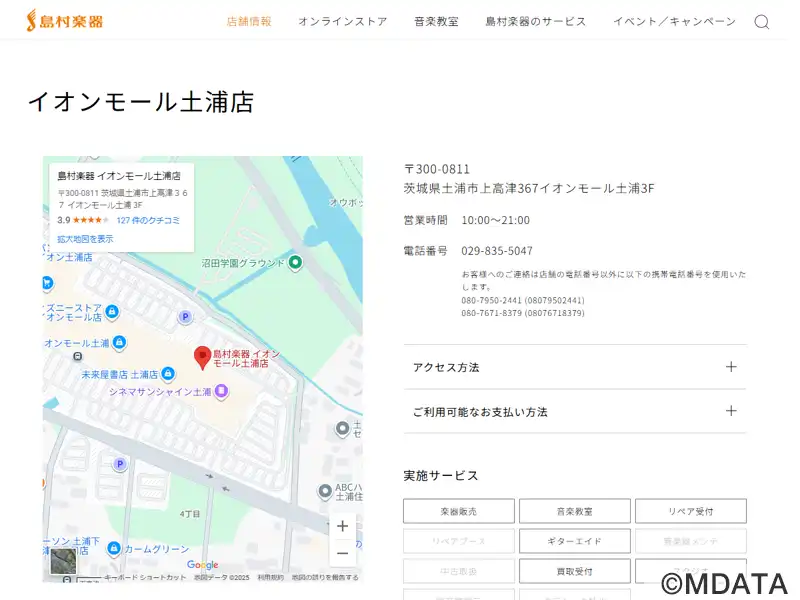This screenshot has height=600, width=800.
Task: Click the 島村楽器 logo
Action: point(65,21)
